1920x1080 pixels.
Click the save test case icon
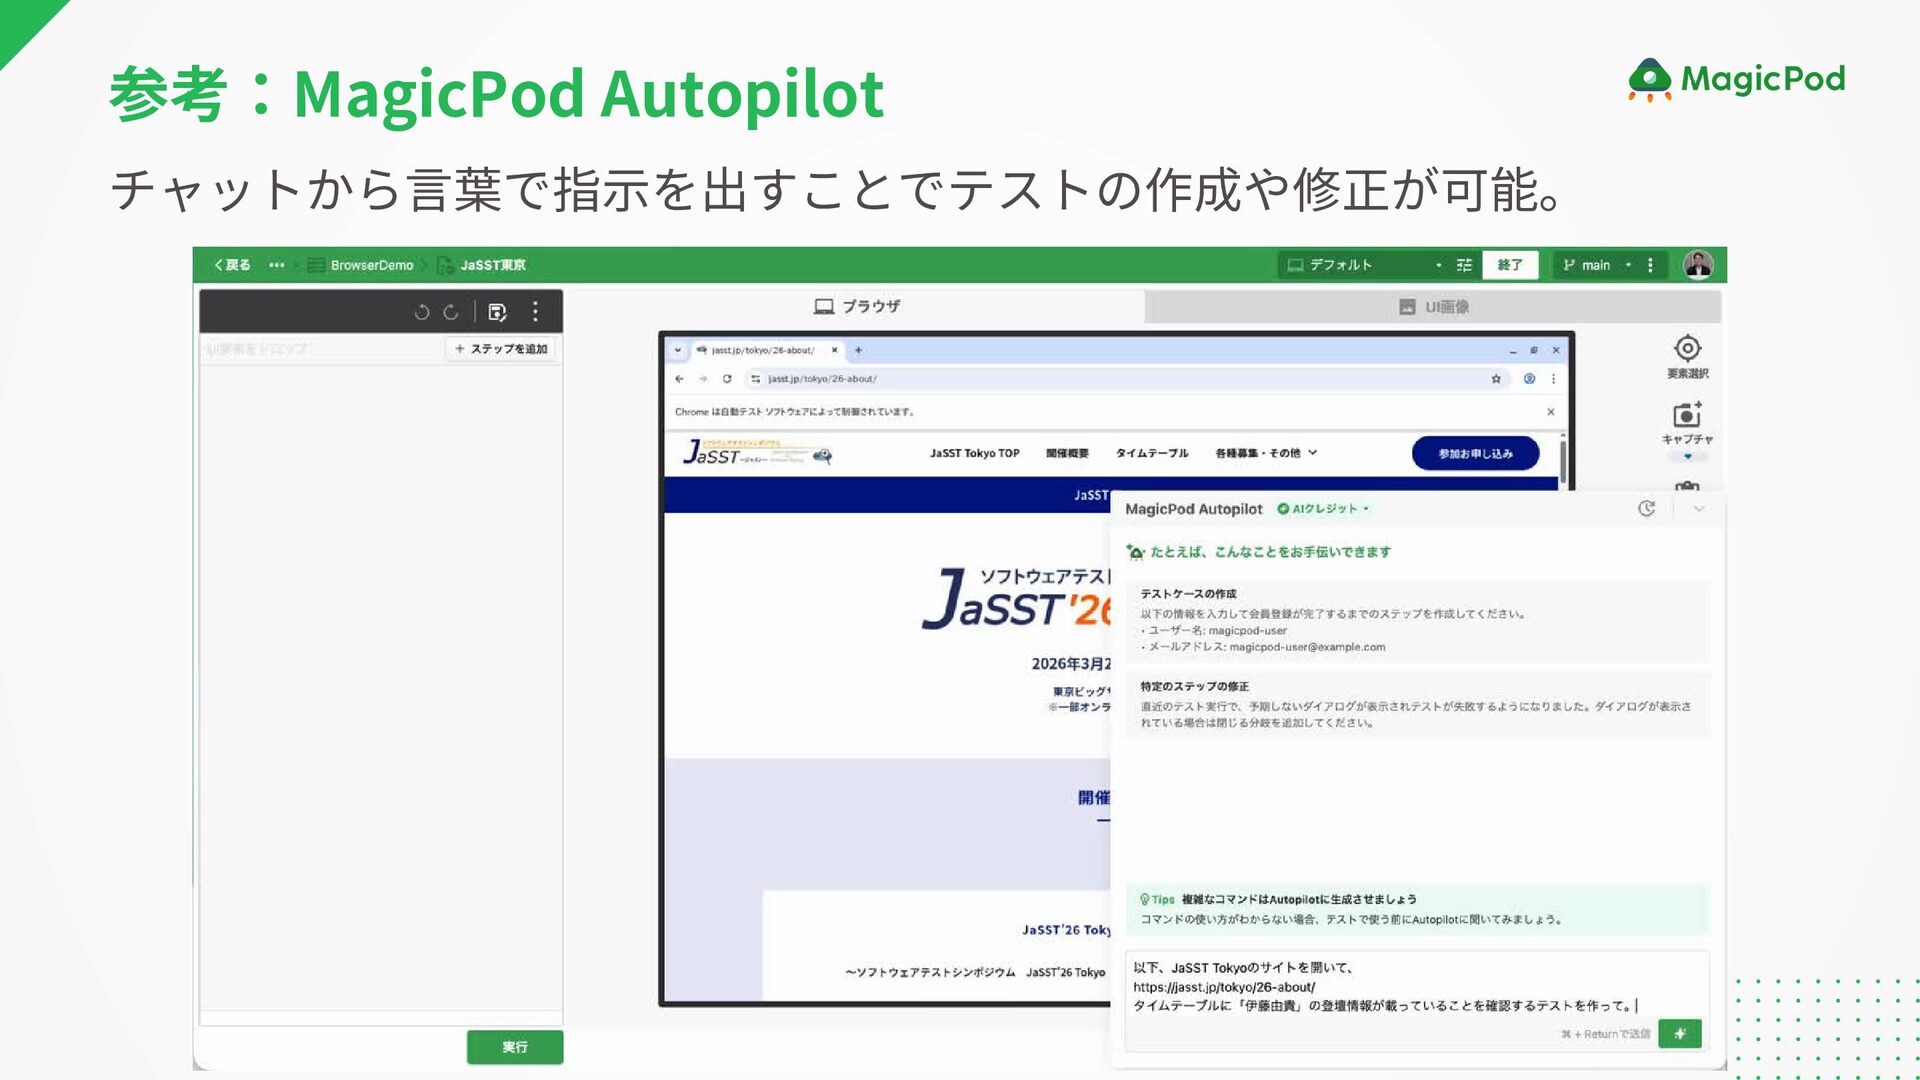coord(497,312)
